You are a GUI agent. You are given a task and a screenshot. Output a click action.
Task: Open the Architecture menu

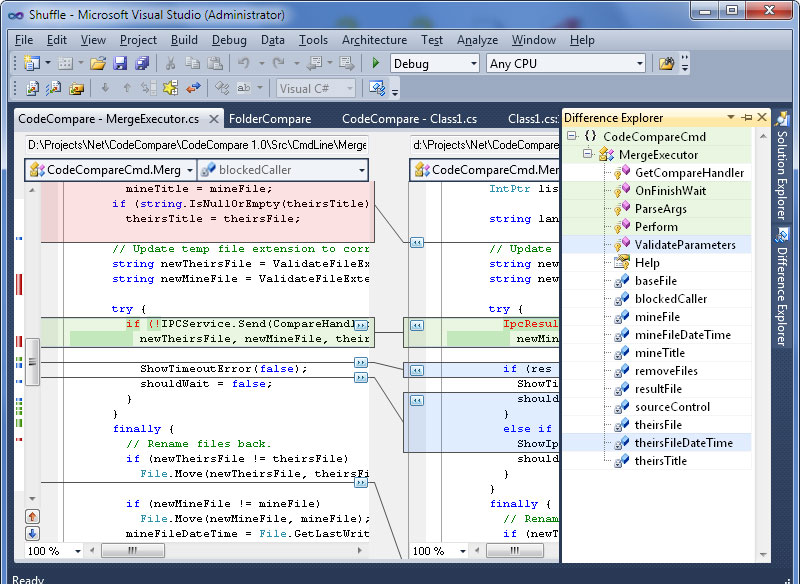pyautogui.click(x=374, y=40)
